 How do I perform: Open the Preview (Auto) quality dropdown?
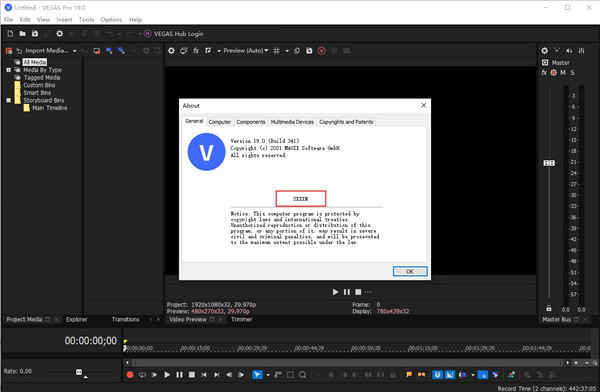tap(245, 51)
